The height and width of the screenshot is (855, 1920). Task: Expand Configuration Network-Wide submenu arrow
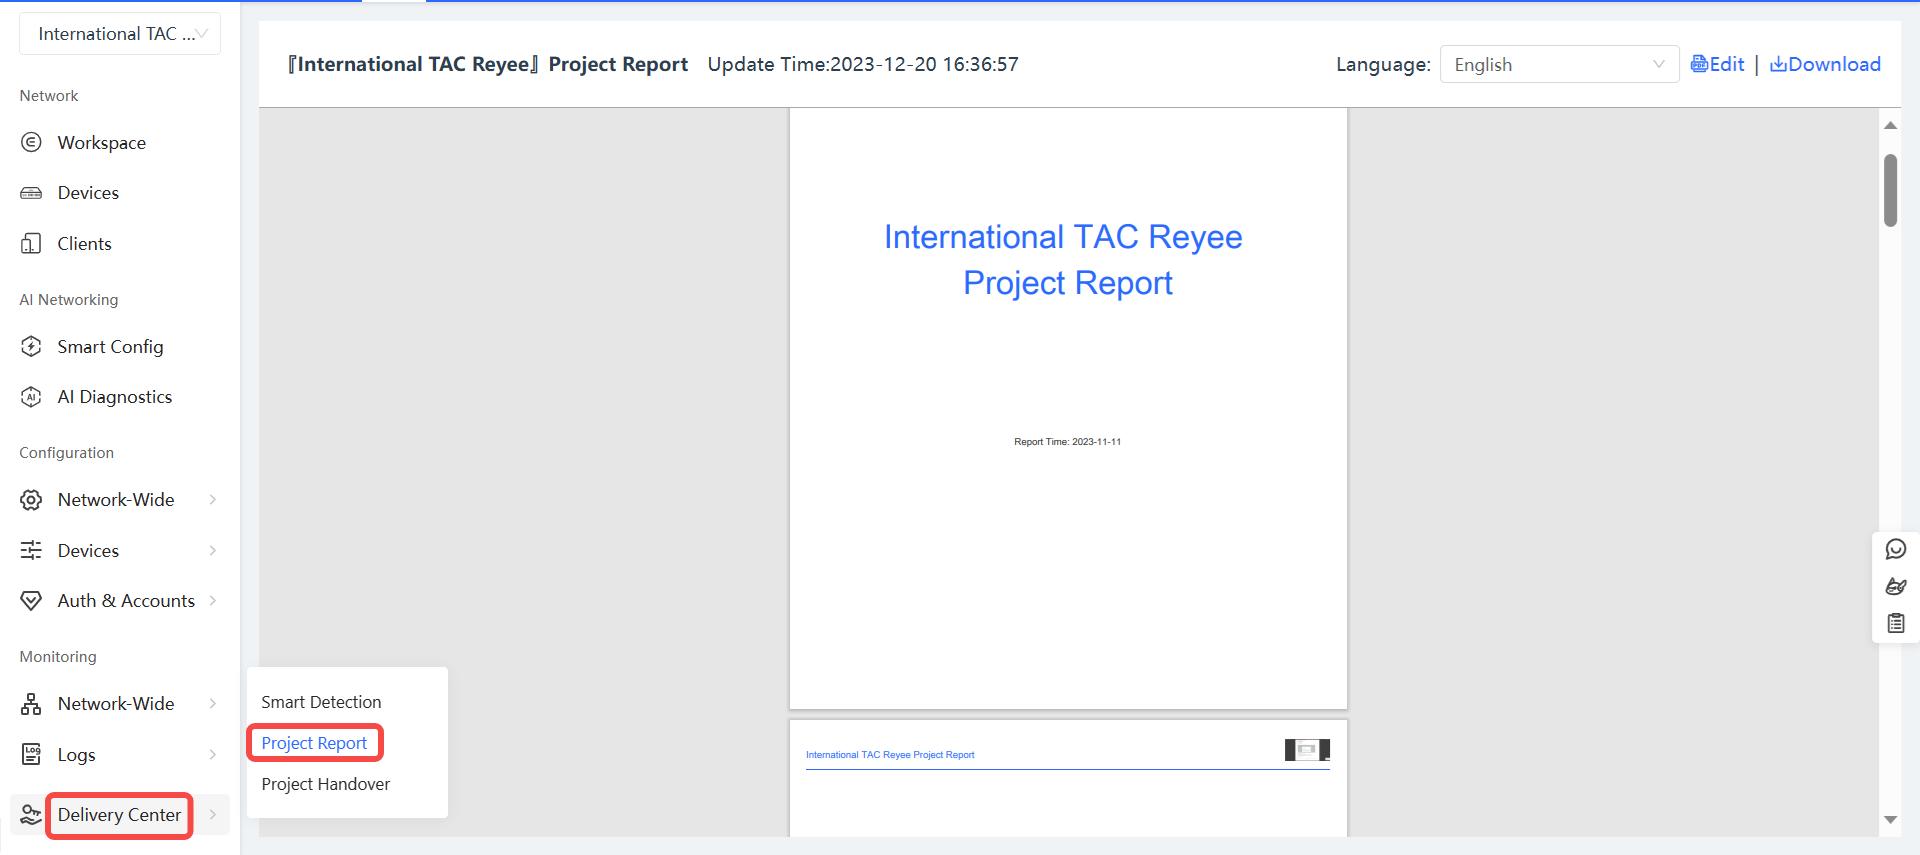(x=212, y=500)
